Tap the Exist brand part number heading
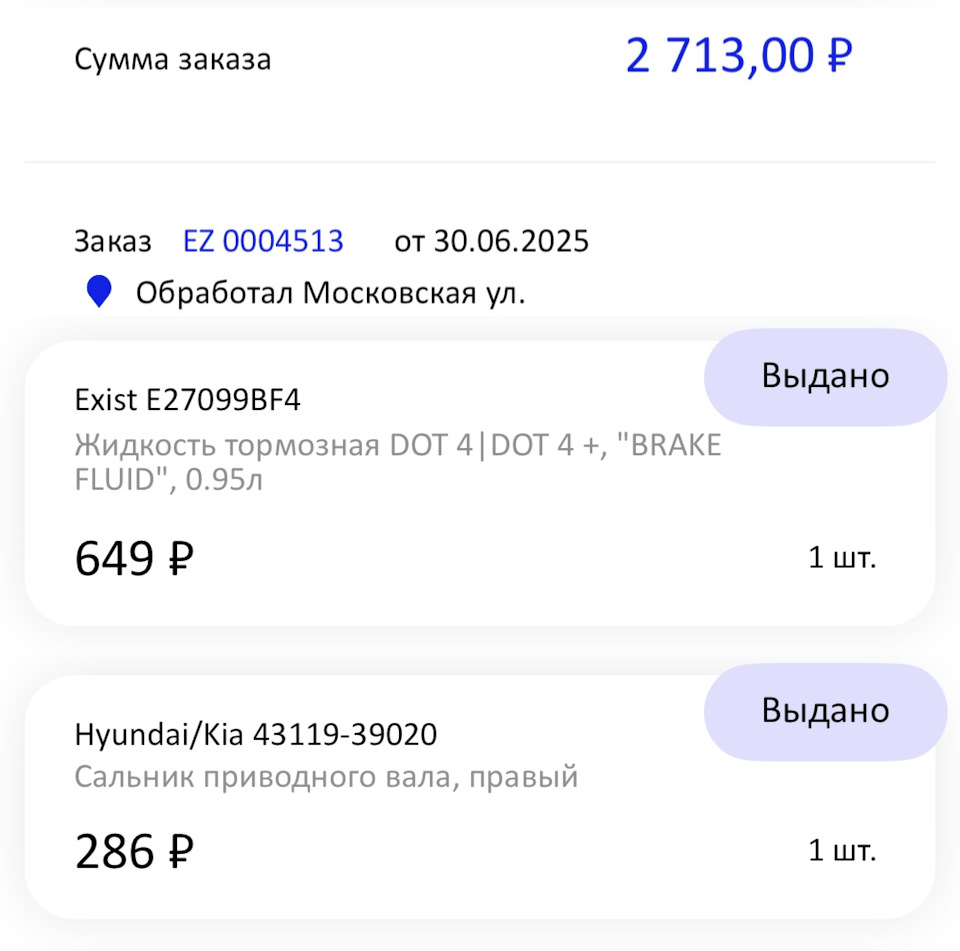The image size is (960, 951). (x=187, y=400)
